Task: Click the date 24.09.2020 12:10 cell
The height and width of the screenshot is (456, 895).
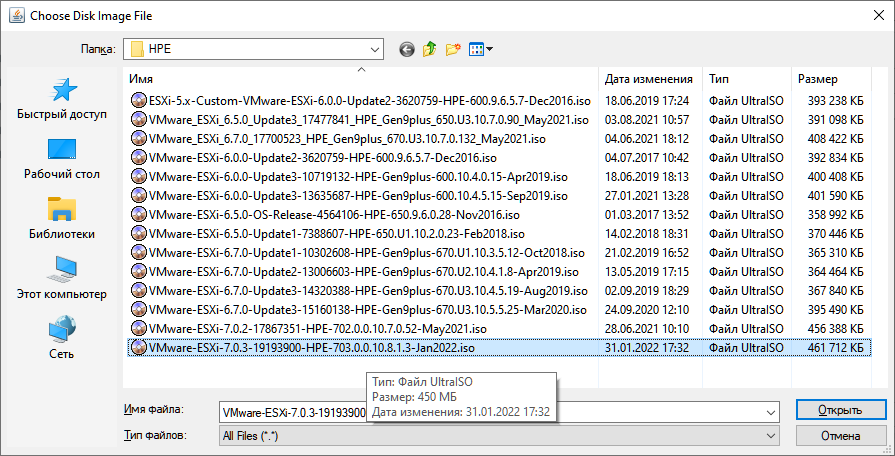Action: 647,310
